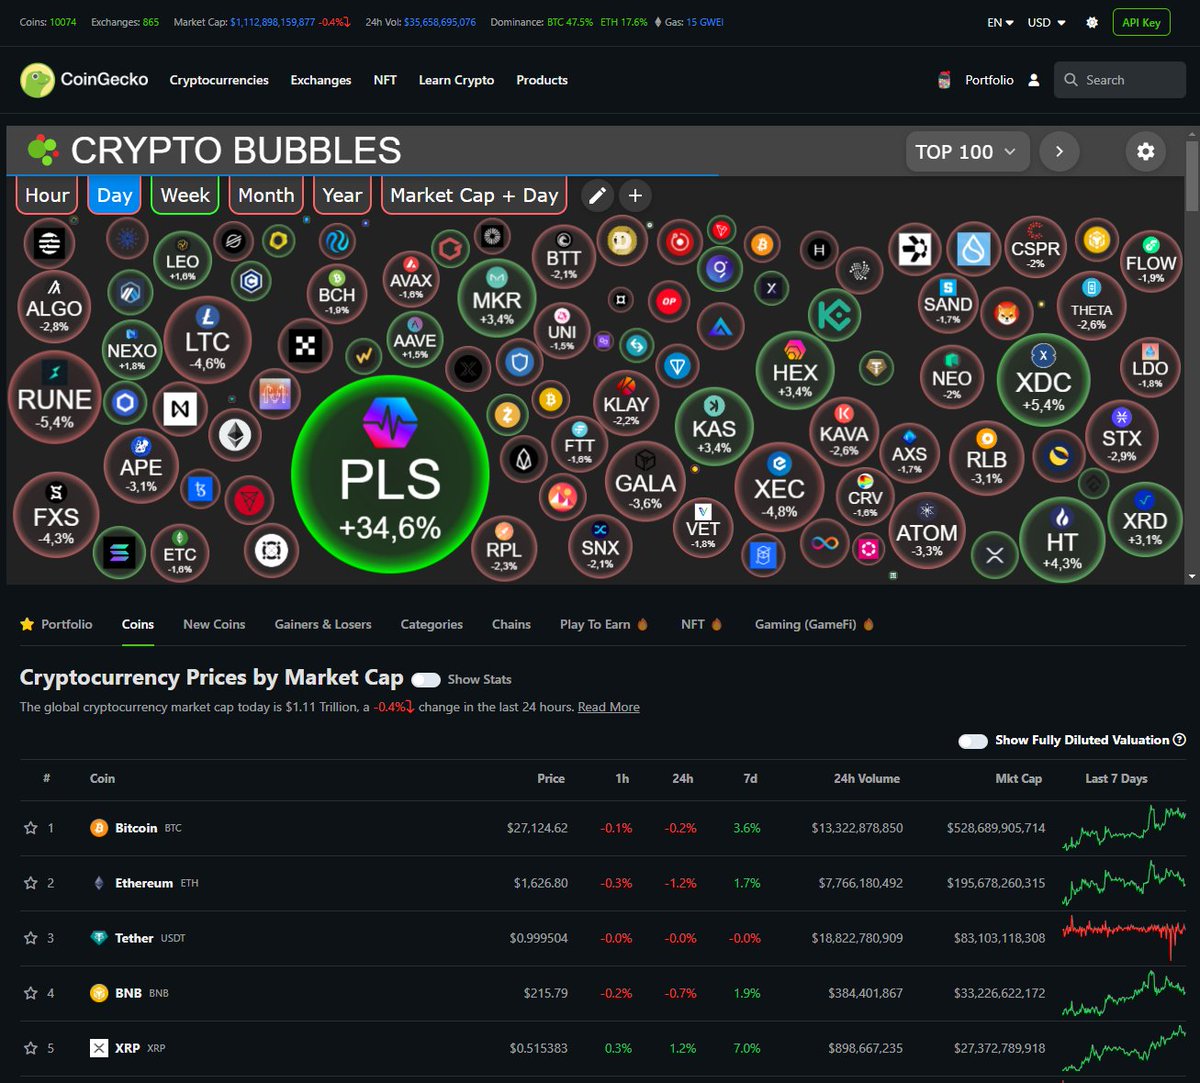Open the Portfolio candy jar icon
This screenshot has width=1200, height=1083.
(943, 79)
